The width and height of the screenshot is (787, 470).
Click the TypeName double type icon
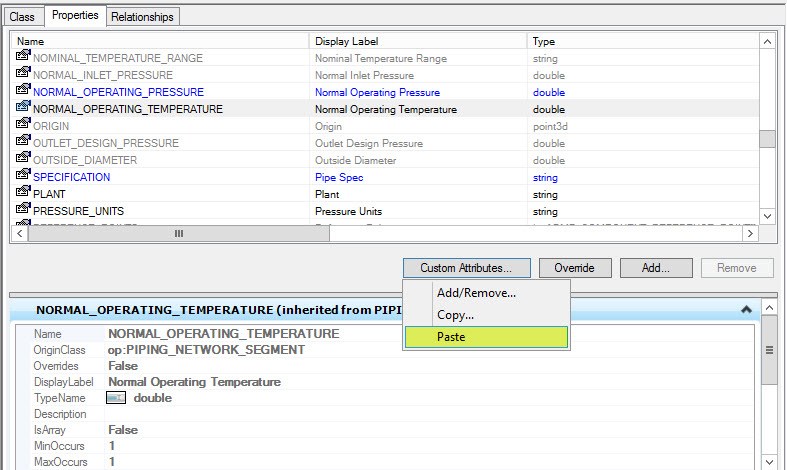tap(116, 398)
